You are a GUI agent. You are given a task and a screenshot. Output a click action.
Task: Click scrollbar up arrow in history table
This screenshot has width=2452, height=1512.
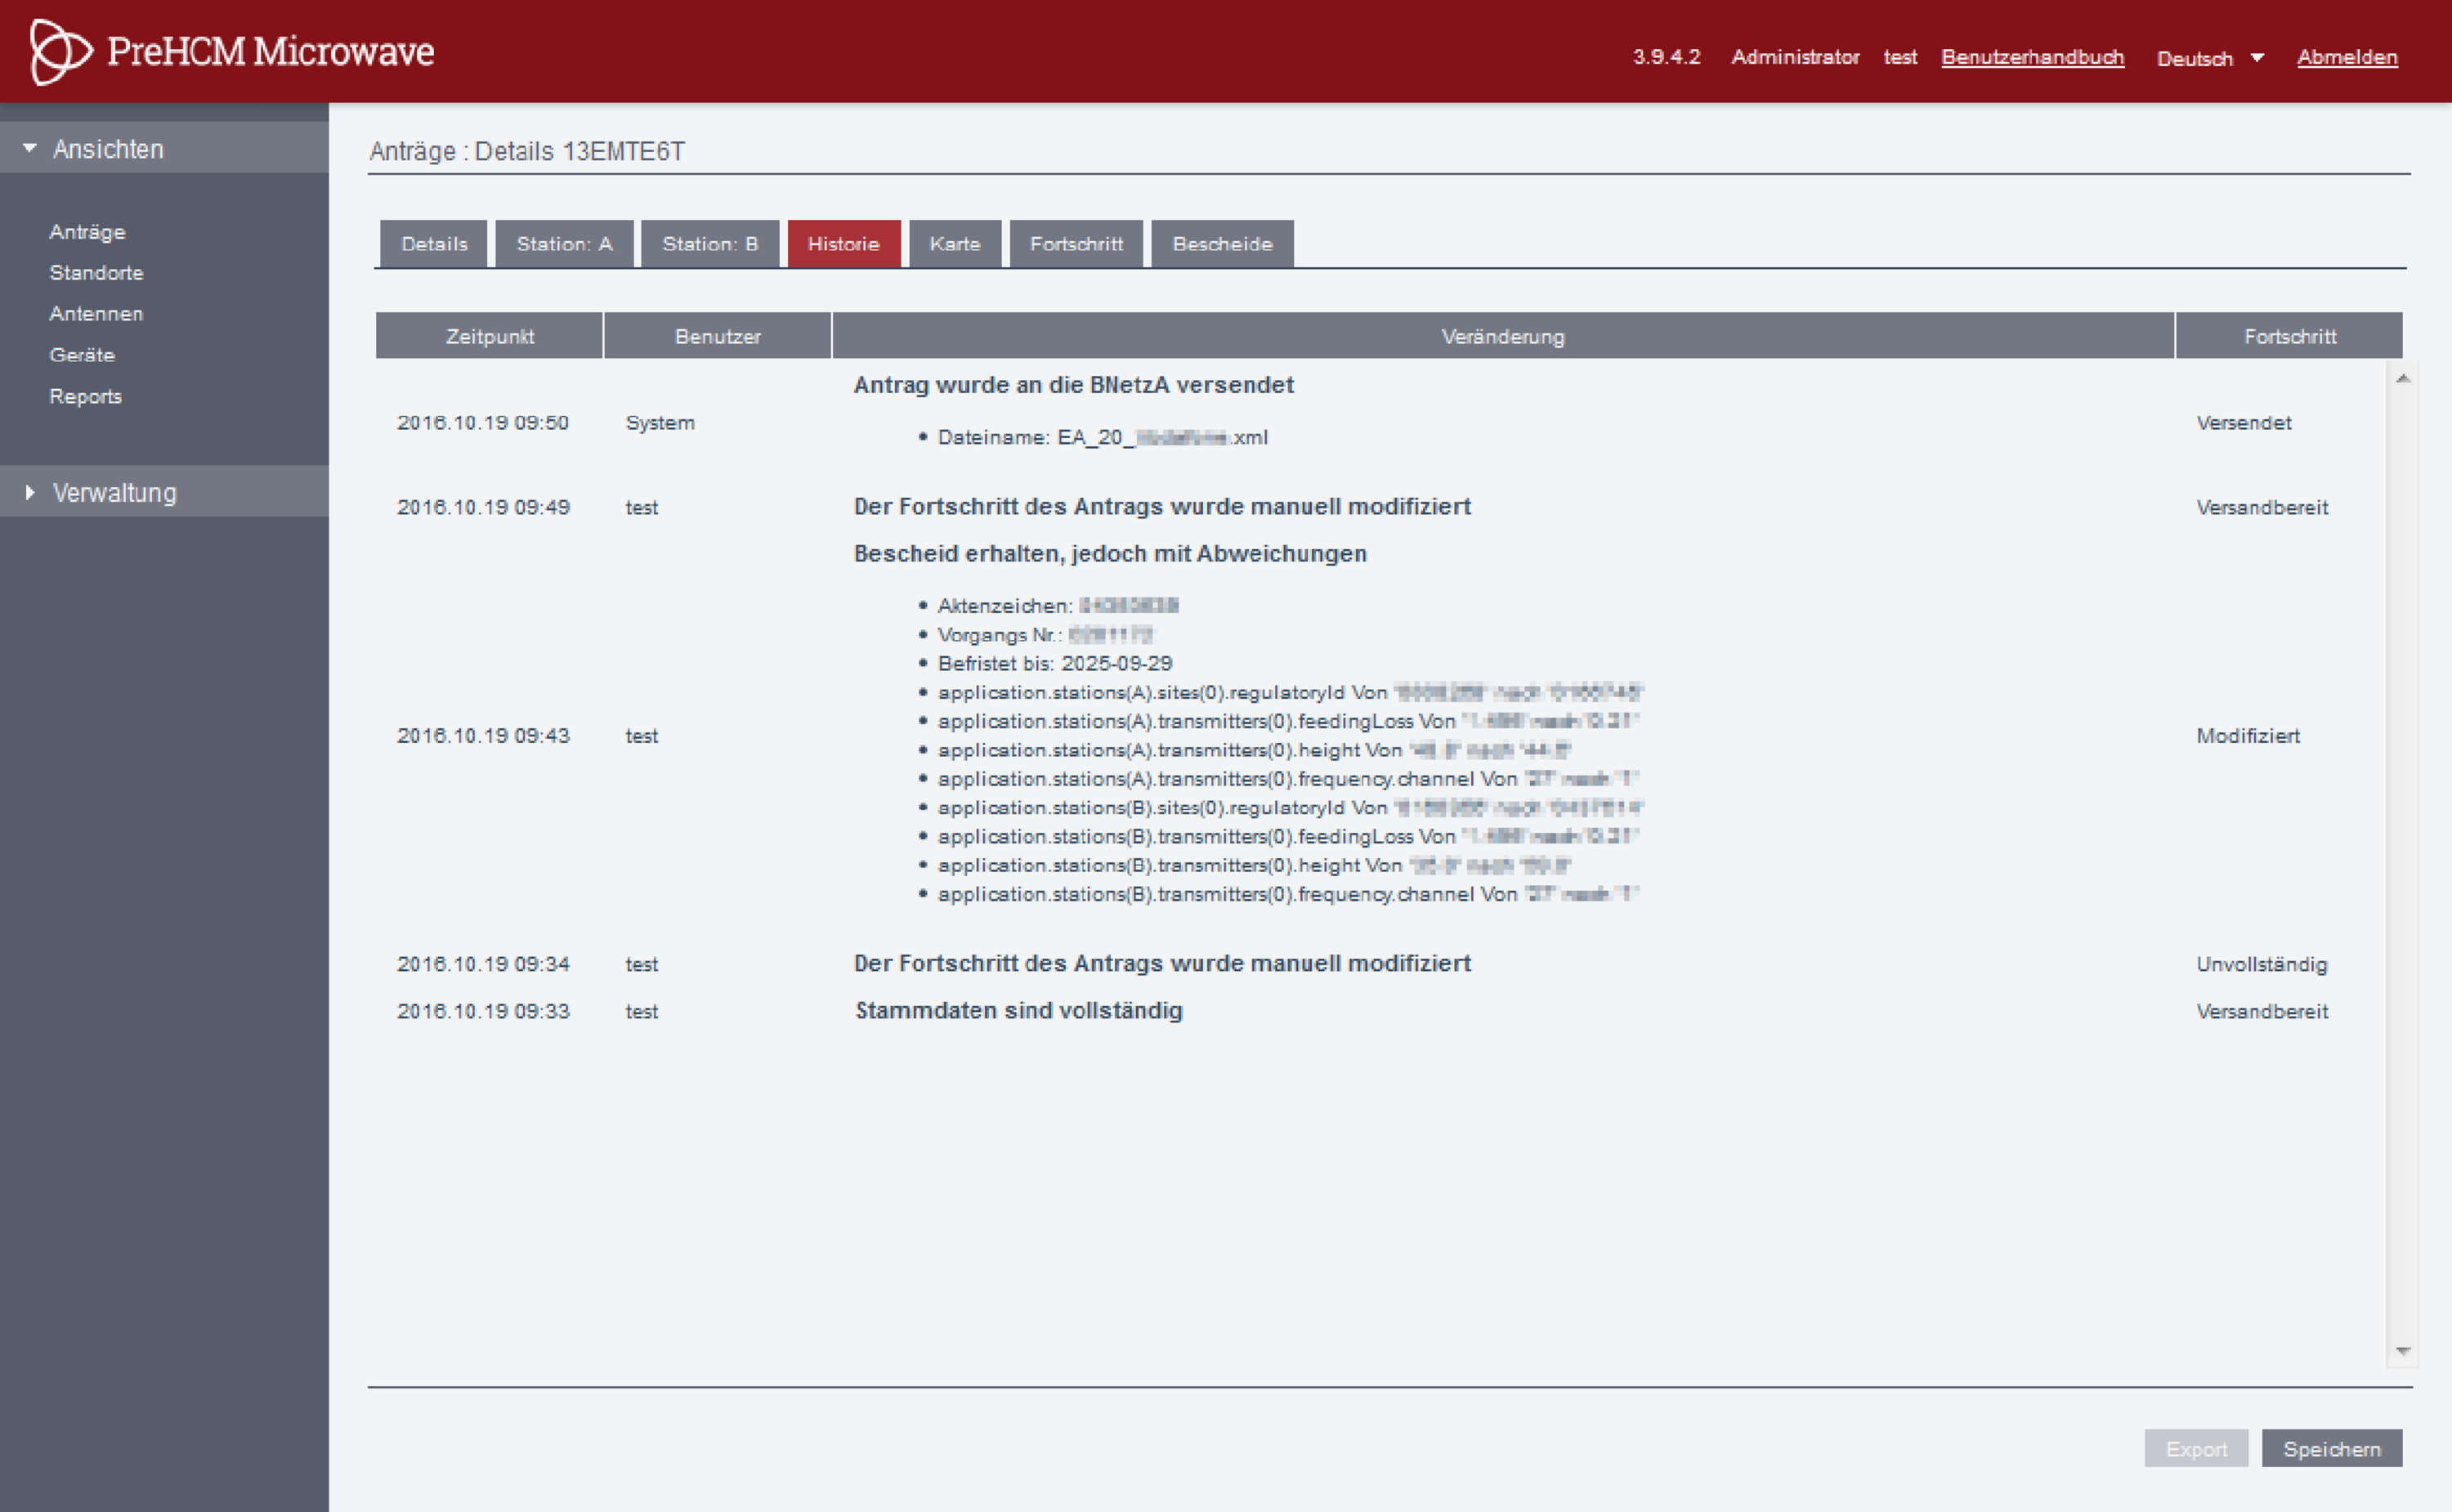point(2402,379)
